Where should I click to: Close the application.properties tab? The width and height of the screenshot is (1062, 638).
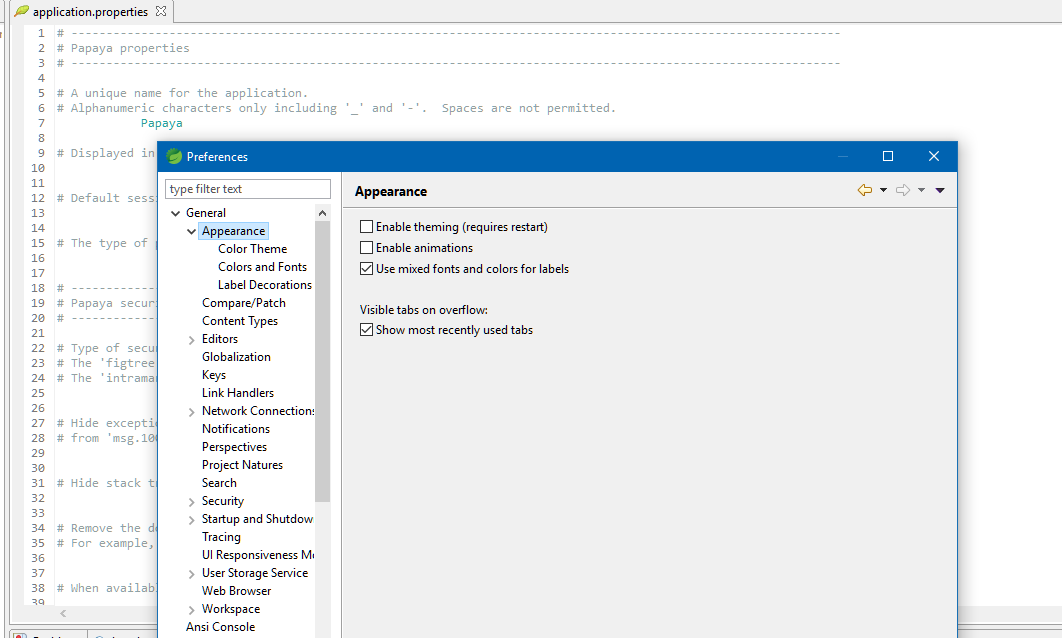pyautogui.click(x=161, y=11)
